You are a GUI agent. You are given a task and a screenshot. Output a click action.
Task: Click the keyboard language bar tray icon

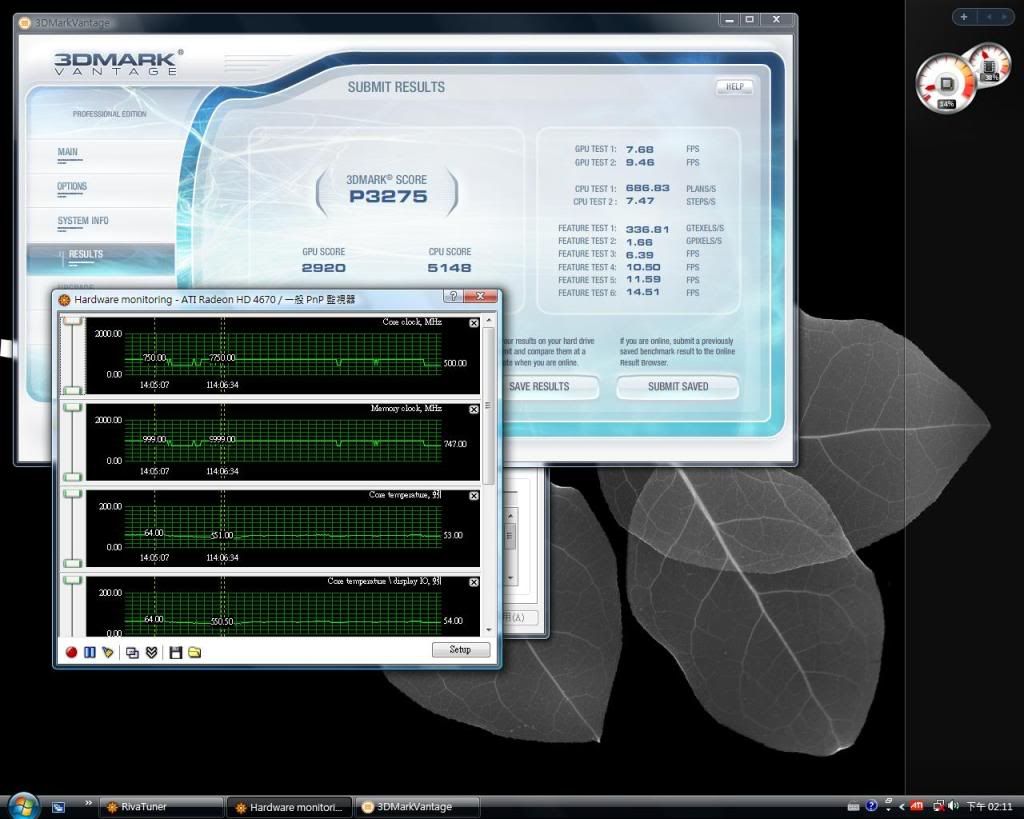pyautogui.click(x=854, y=807)
